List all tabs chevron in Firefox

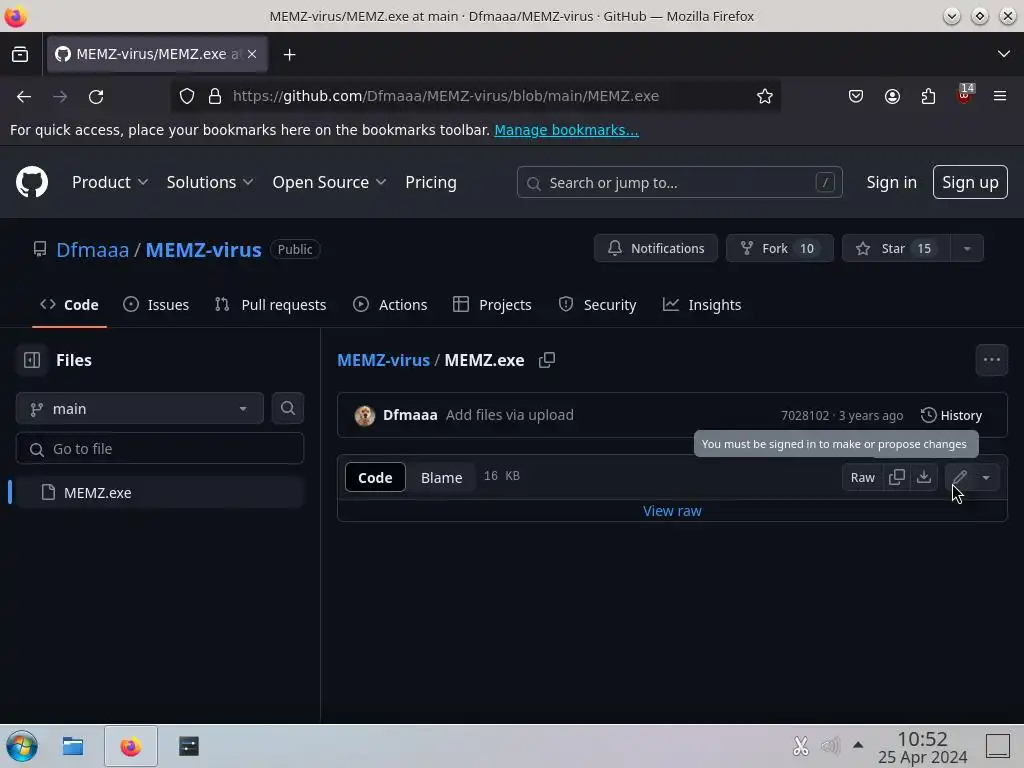coord(1004,54)
